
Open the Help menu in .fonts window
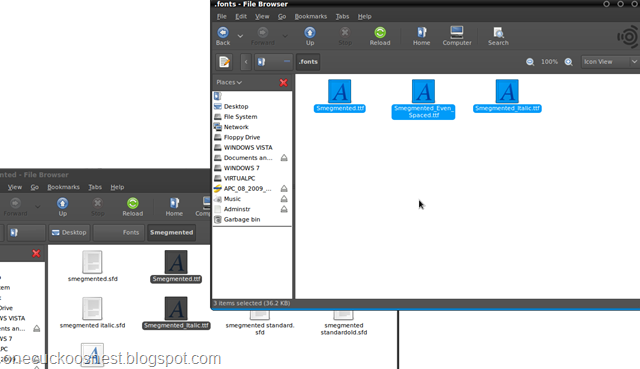pos(364,16)
